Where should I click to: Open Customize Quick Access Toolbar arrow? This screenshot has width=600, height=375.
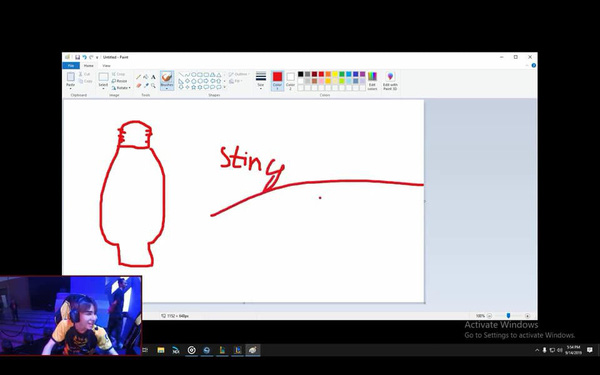tap(97, 57)
